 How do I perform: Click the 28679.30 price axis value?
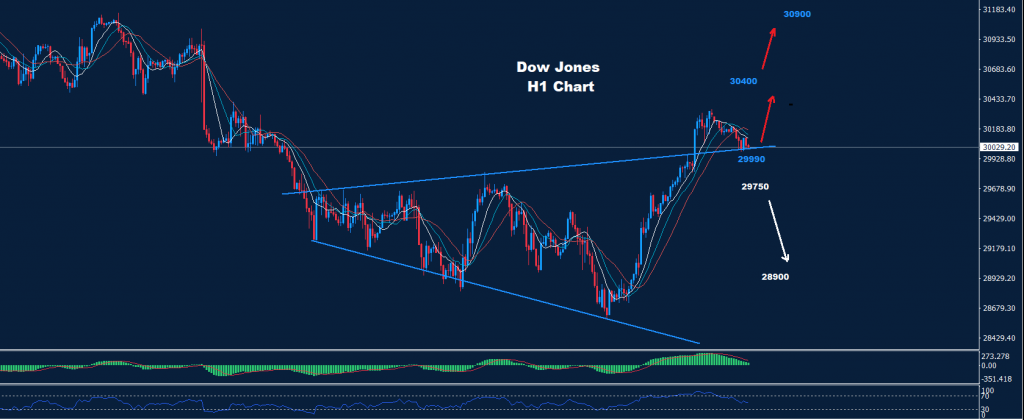(999, 308)
